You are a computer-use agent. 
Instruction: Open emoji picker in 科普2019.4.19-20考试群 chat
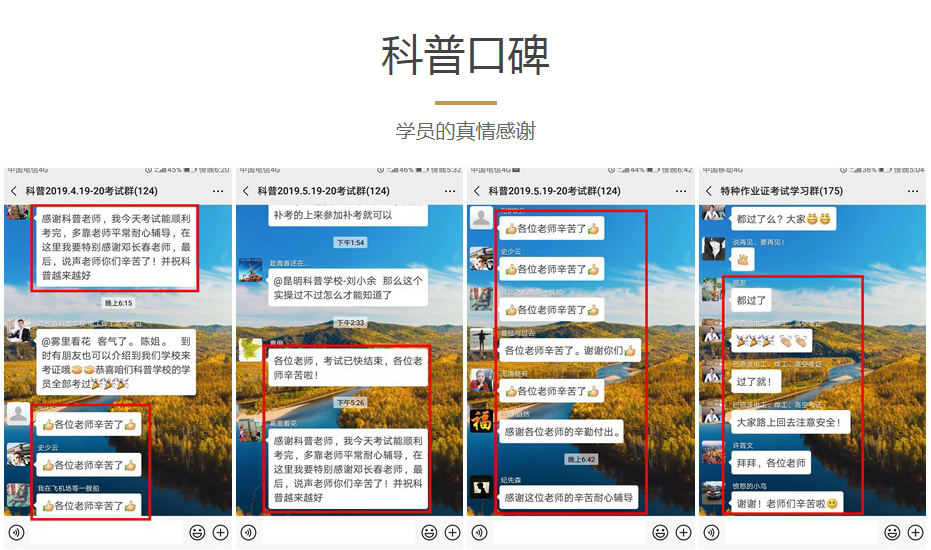click(x=197, y=533)
